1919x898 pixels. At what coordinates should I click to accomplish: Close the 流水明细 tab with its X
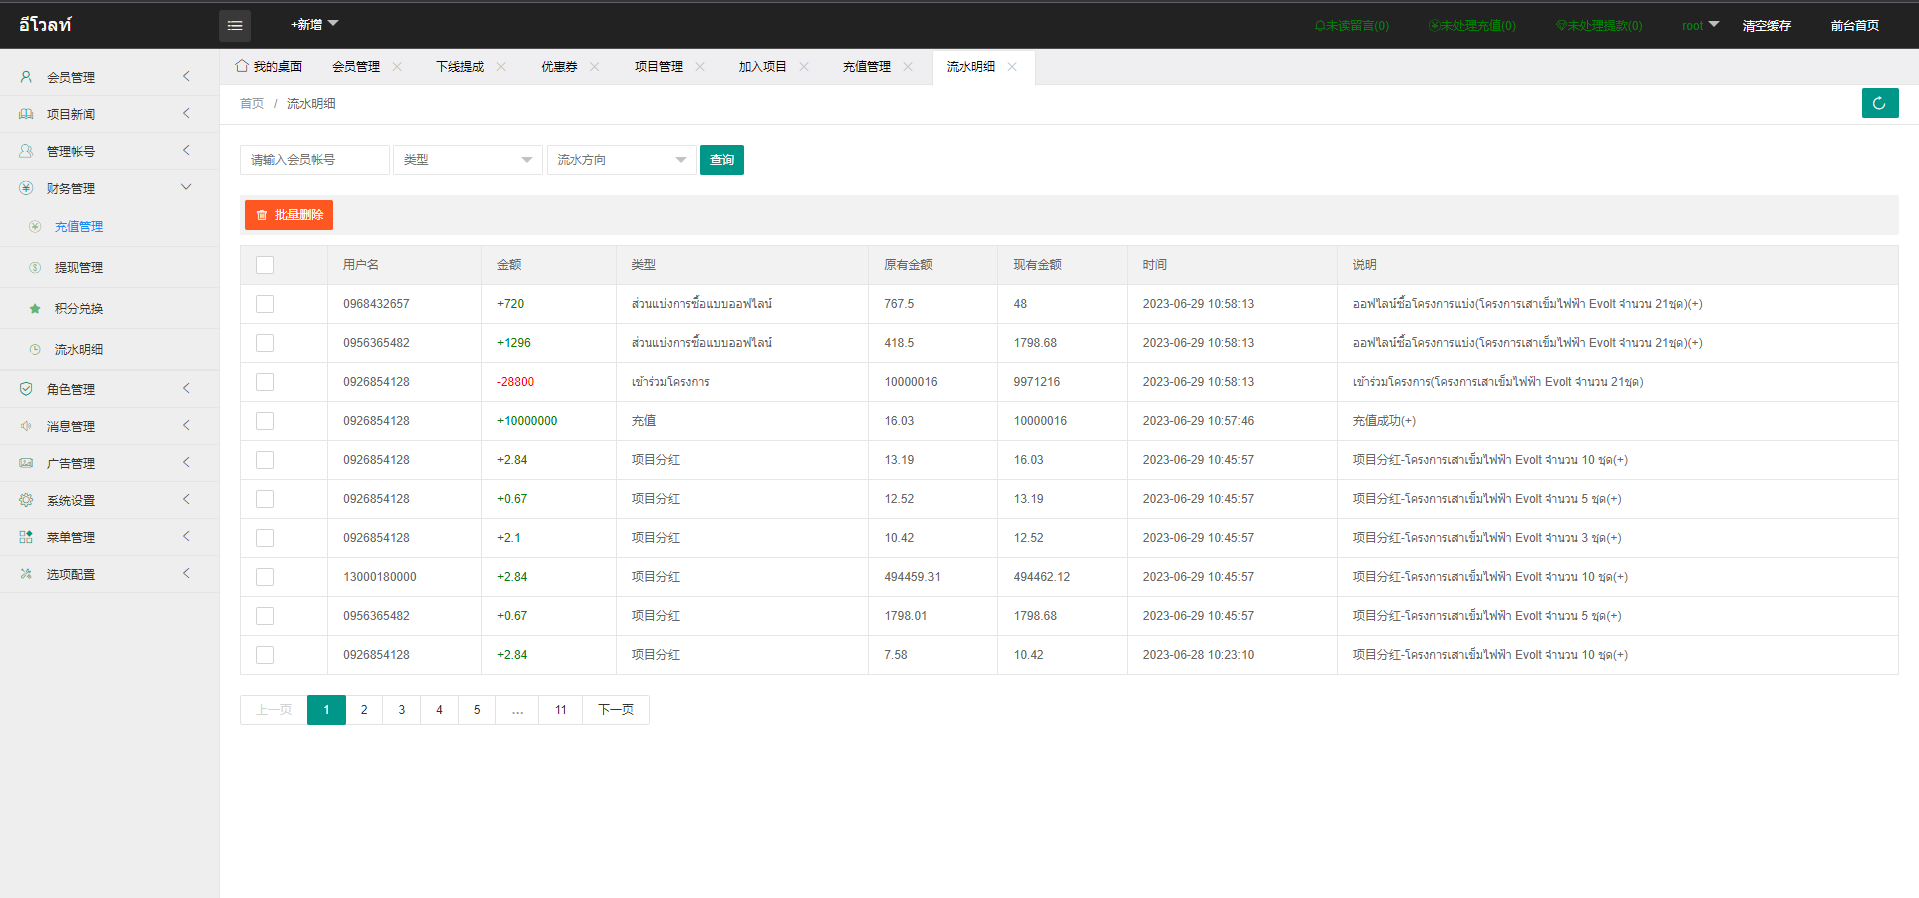pyautogui.click(x=1012, y=67)
